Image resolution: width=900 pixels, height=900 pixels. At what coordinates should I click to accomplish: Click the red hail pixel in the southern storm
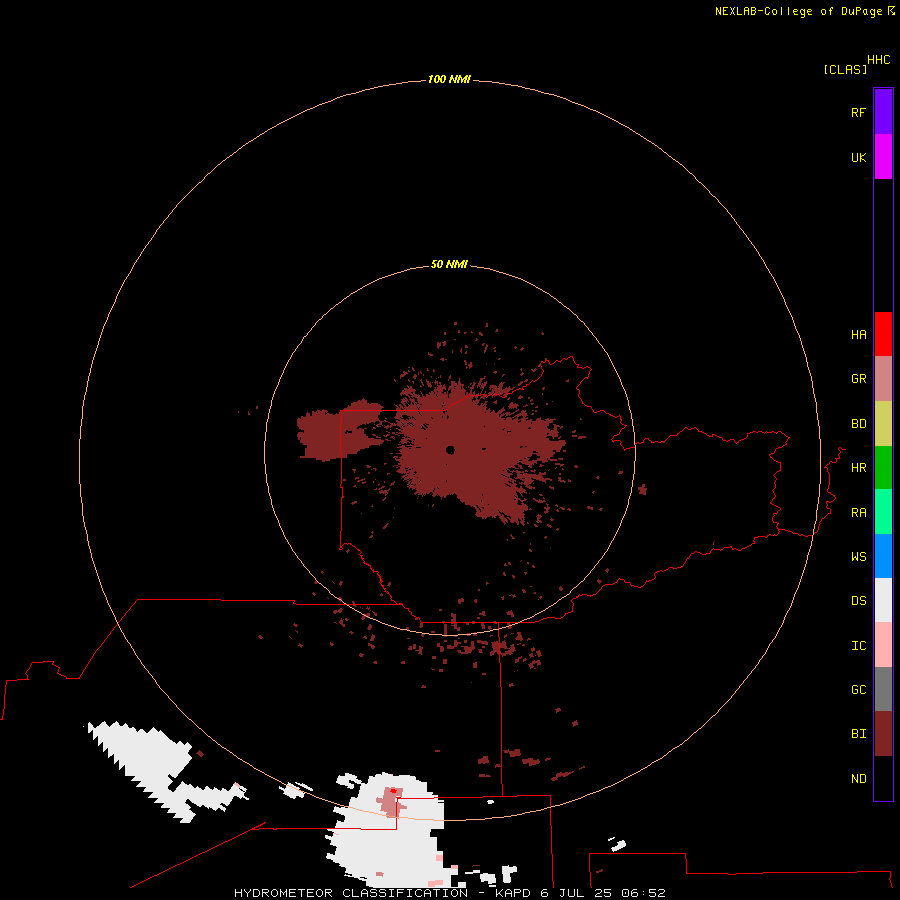[393, 790]
